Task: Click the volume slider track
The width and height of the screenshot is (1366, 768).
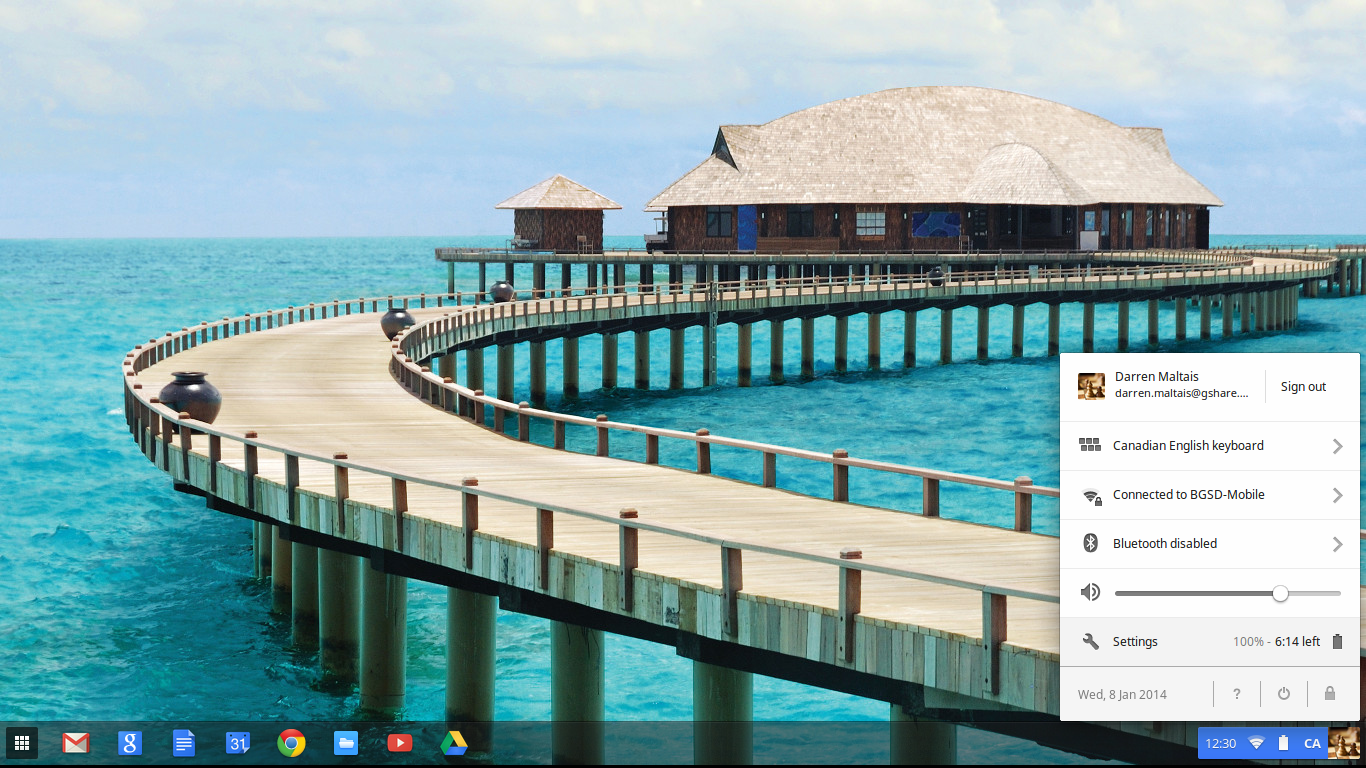Action: [1228, 593]
